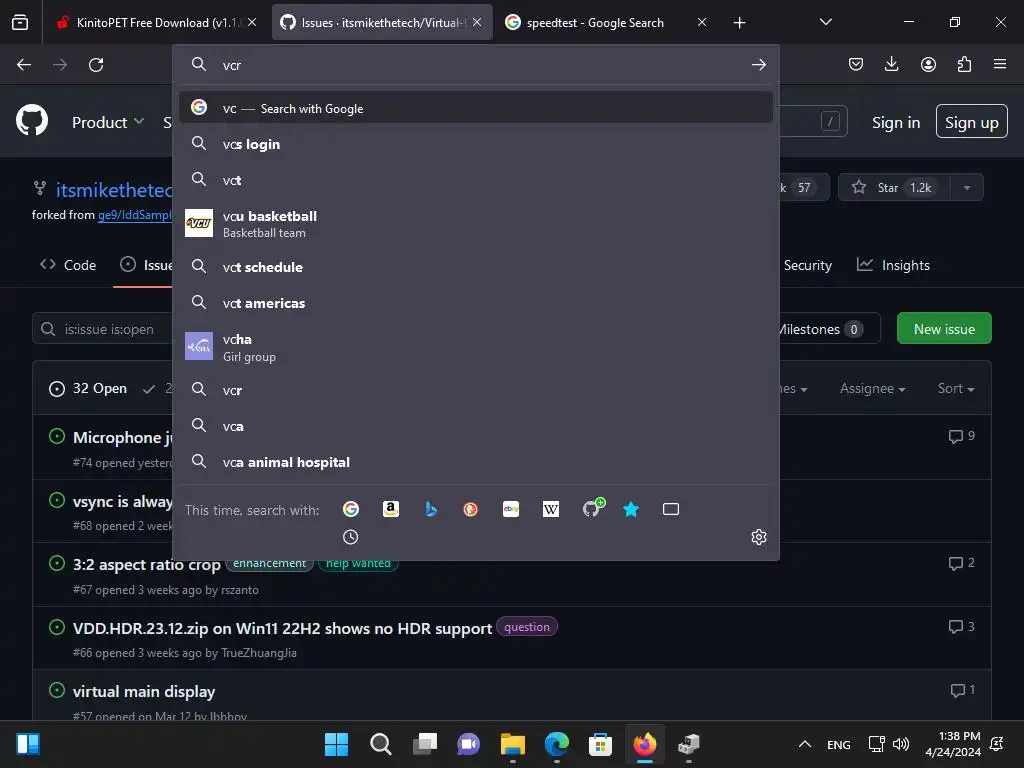Choose the 'vct americas' suggestion

[x=475, y=302]
